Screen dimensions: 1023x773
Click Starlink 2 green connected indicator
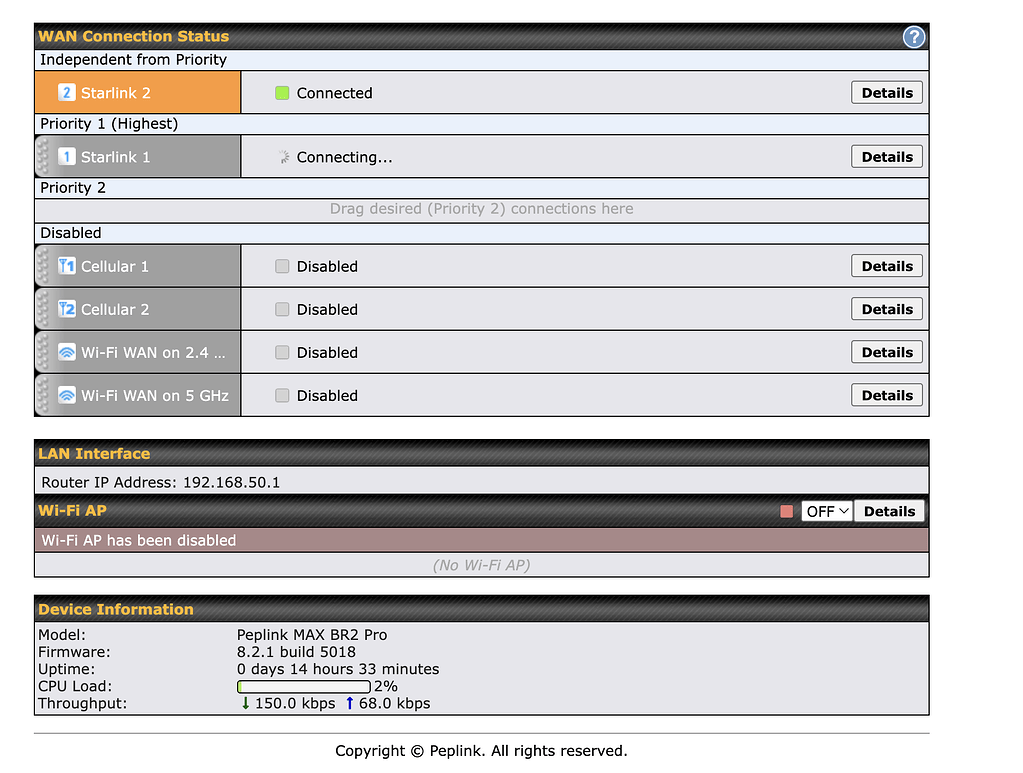click(282, 93)
